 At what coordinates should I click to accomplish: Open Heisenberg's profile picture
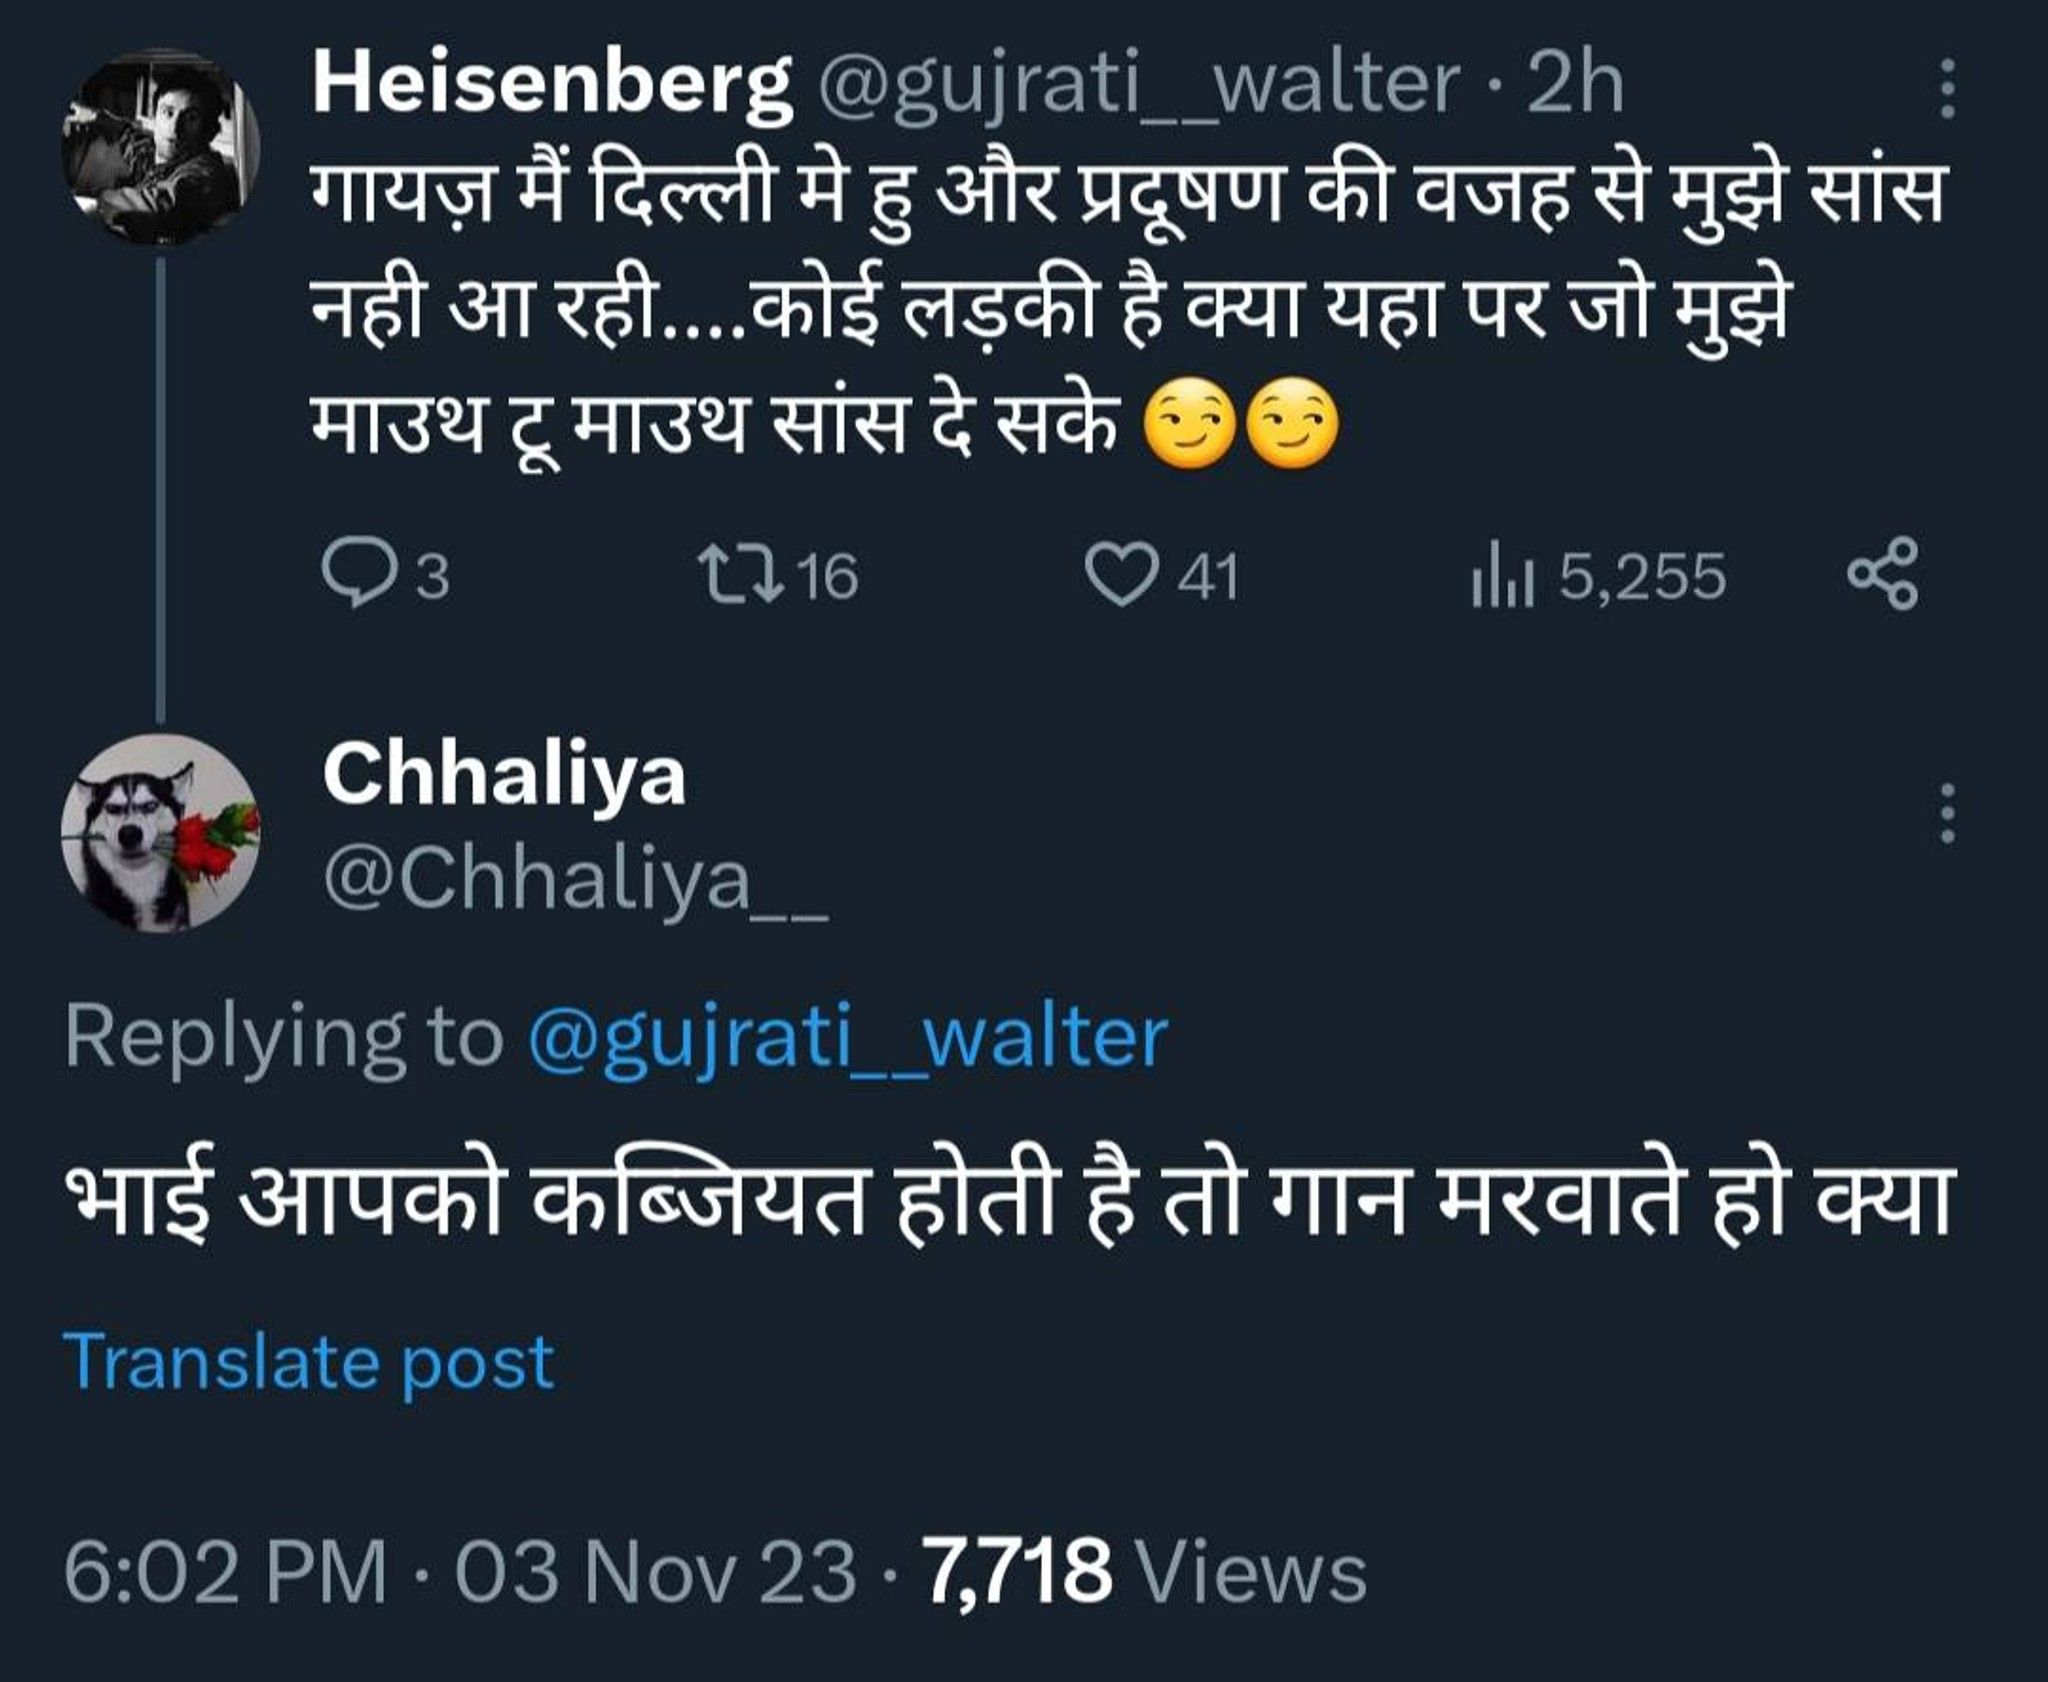point(162,147)
